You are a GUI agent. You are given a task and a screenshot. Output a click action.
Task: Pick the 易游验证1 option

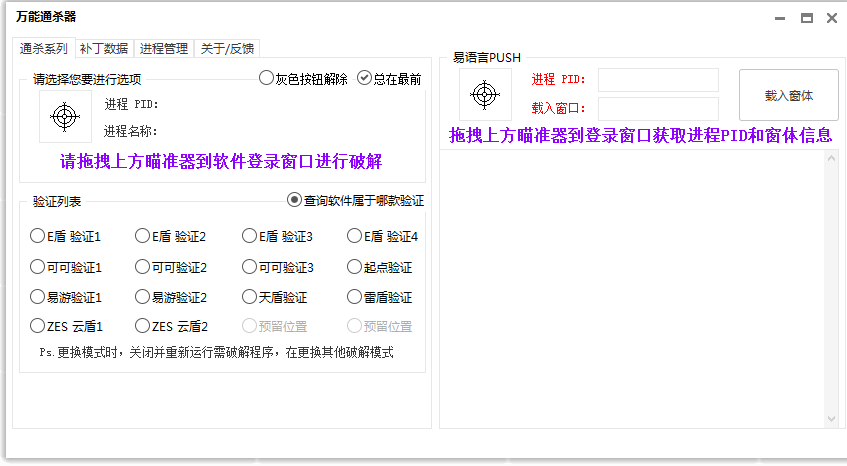[66, 297]
